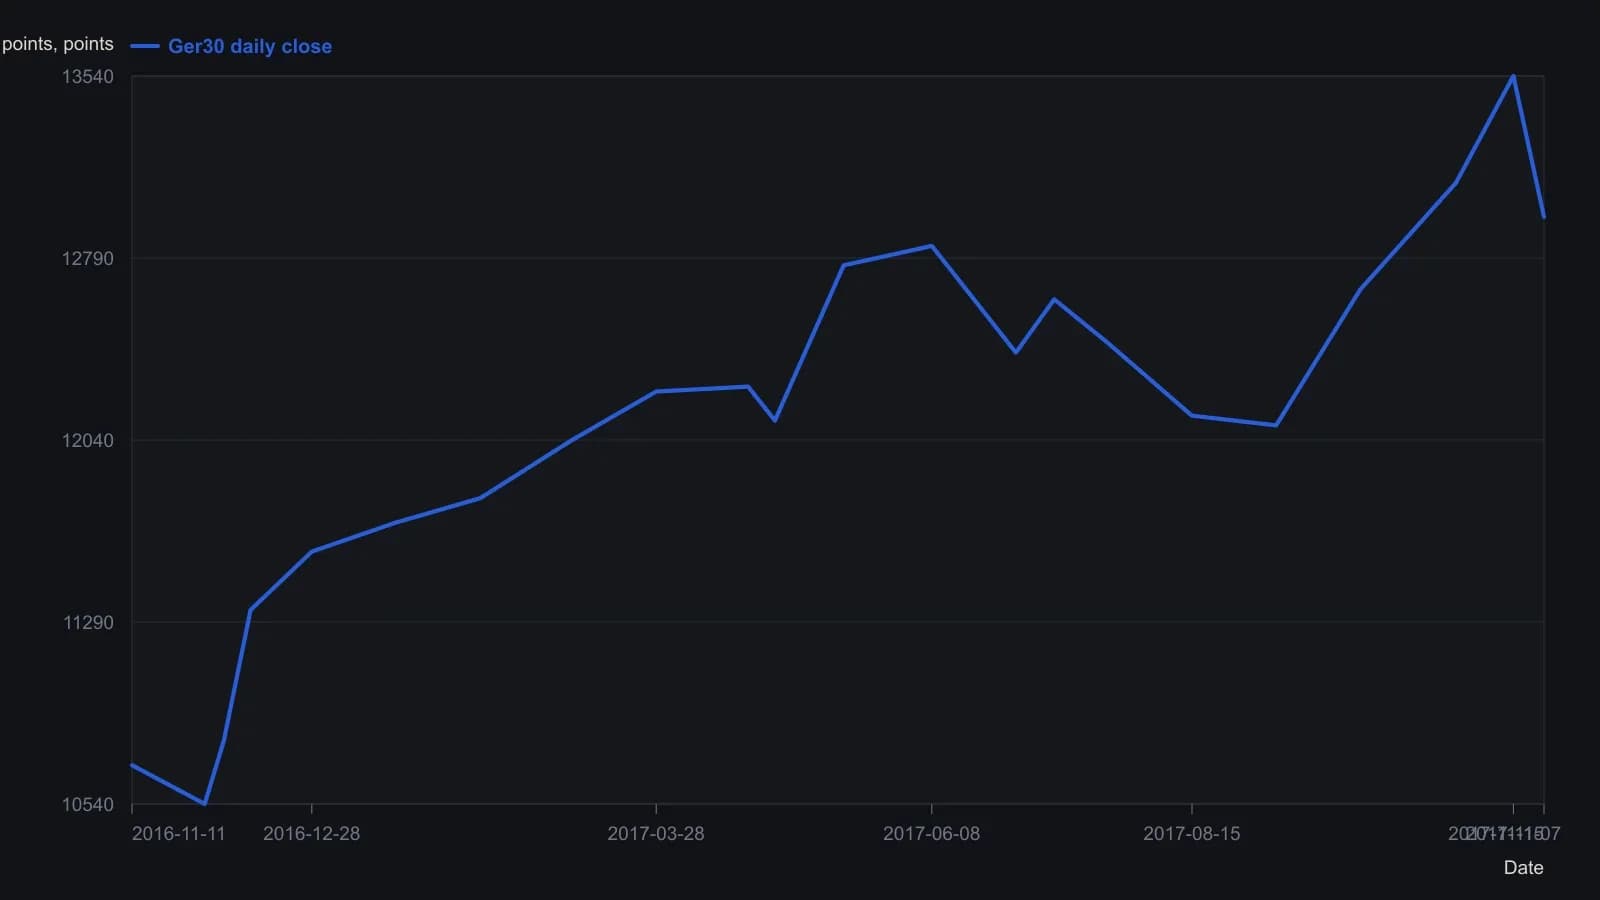
Task: Click the line data point above 2017-08-15
Action: coord(1191,415)
